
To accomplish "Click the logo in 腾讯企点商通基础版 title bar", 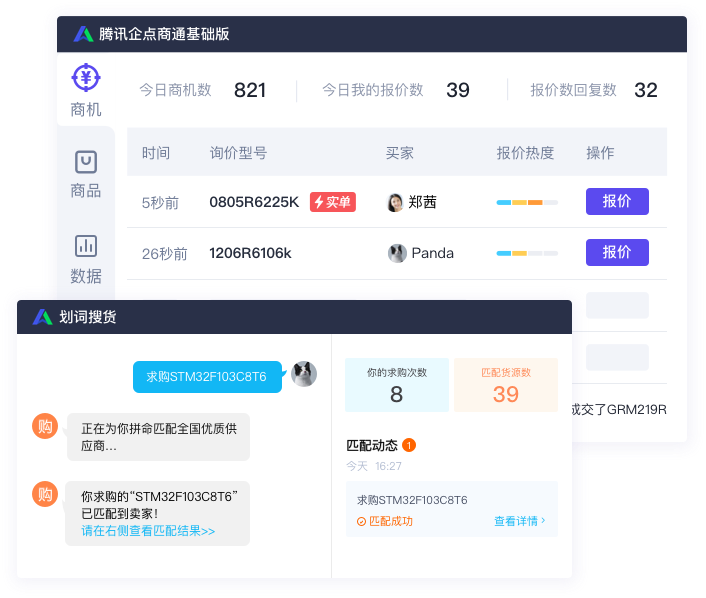I will coord(83,34).
